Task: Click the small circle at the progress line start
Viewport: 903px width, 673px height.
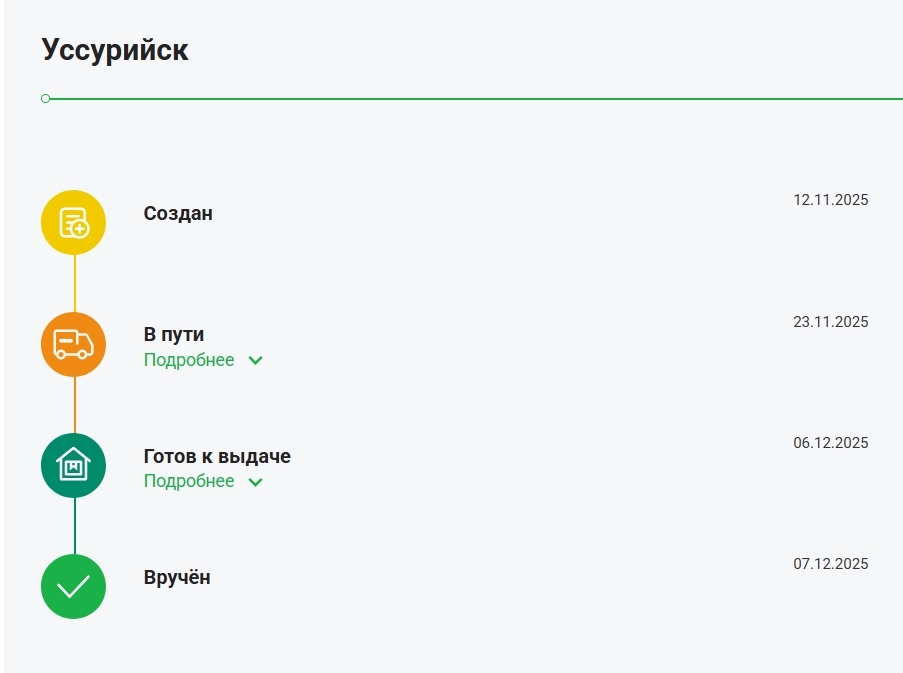Action: 45,99
